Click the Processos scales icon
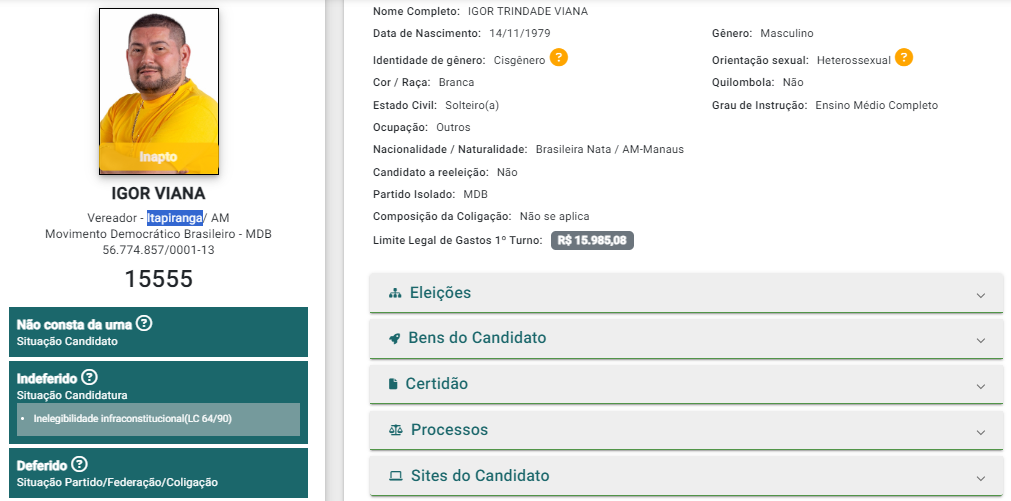1011x501 pixels. tap(396, 430)
